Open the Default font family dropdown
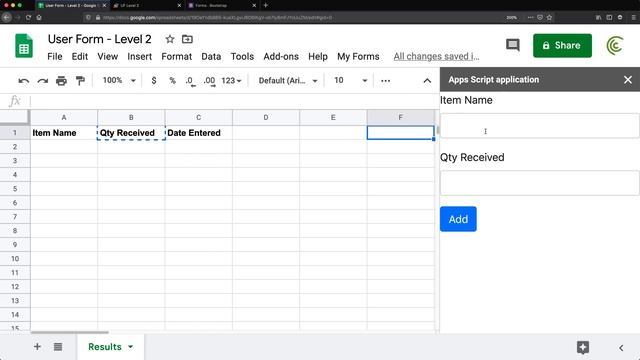This screenshot has width=640, height=360. pos(288,81)
